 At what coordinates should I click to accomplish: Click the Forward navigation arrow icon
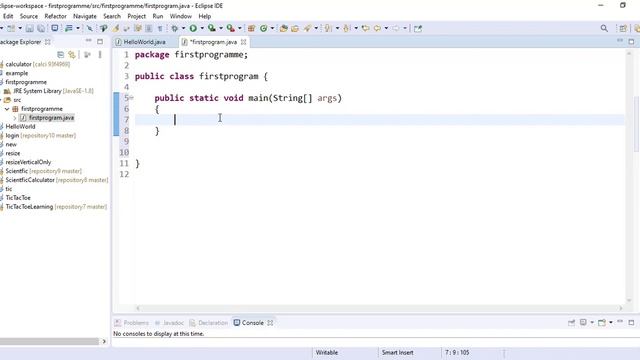click(x=396, y=28)
